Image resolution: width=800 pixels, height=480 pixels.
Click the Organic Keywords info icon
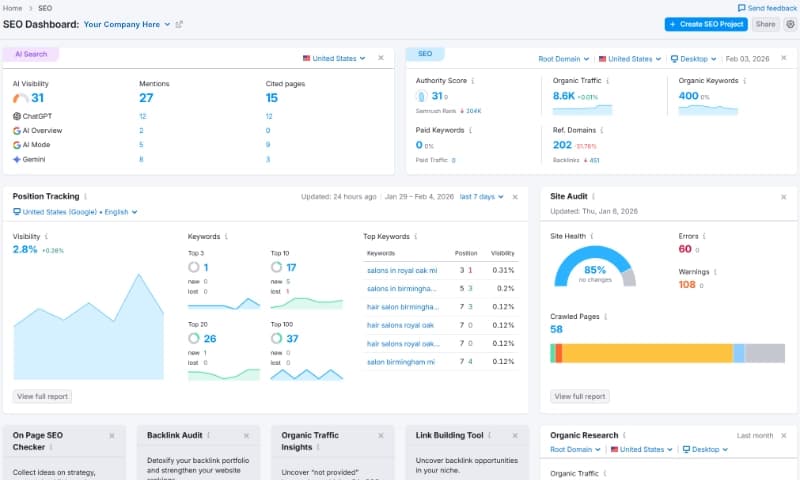point(745,81)
